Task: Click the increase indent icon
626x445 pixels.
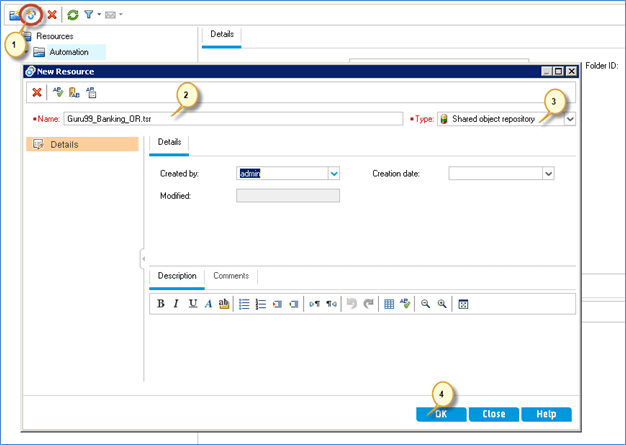Action: click(x=277, y=304)
